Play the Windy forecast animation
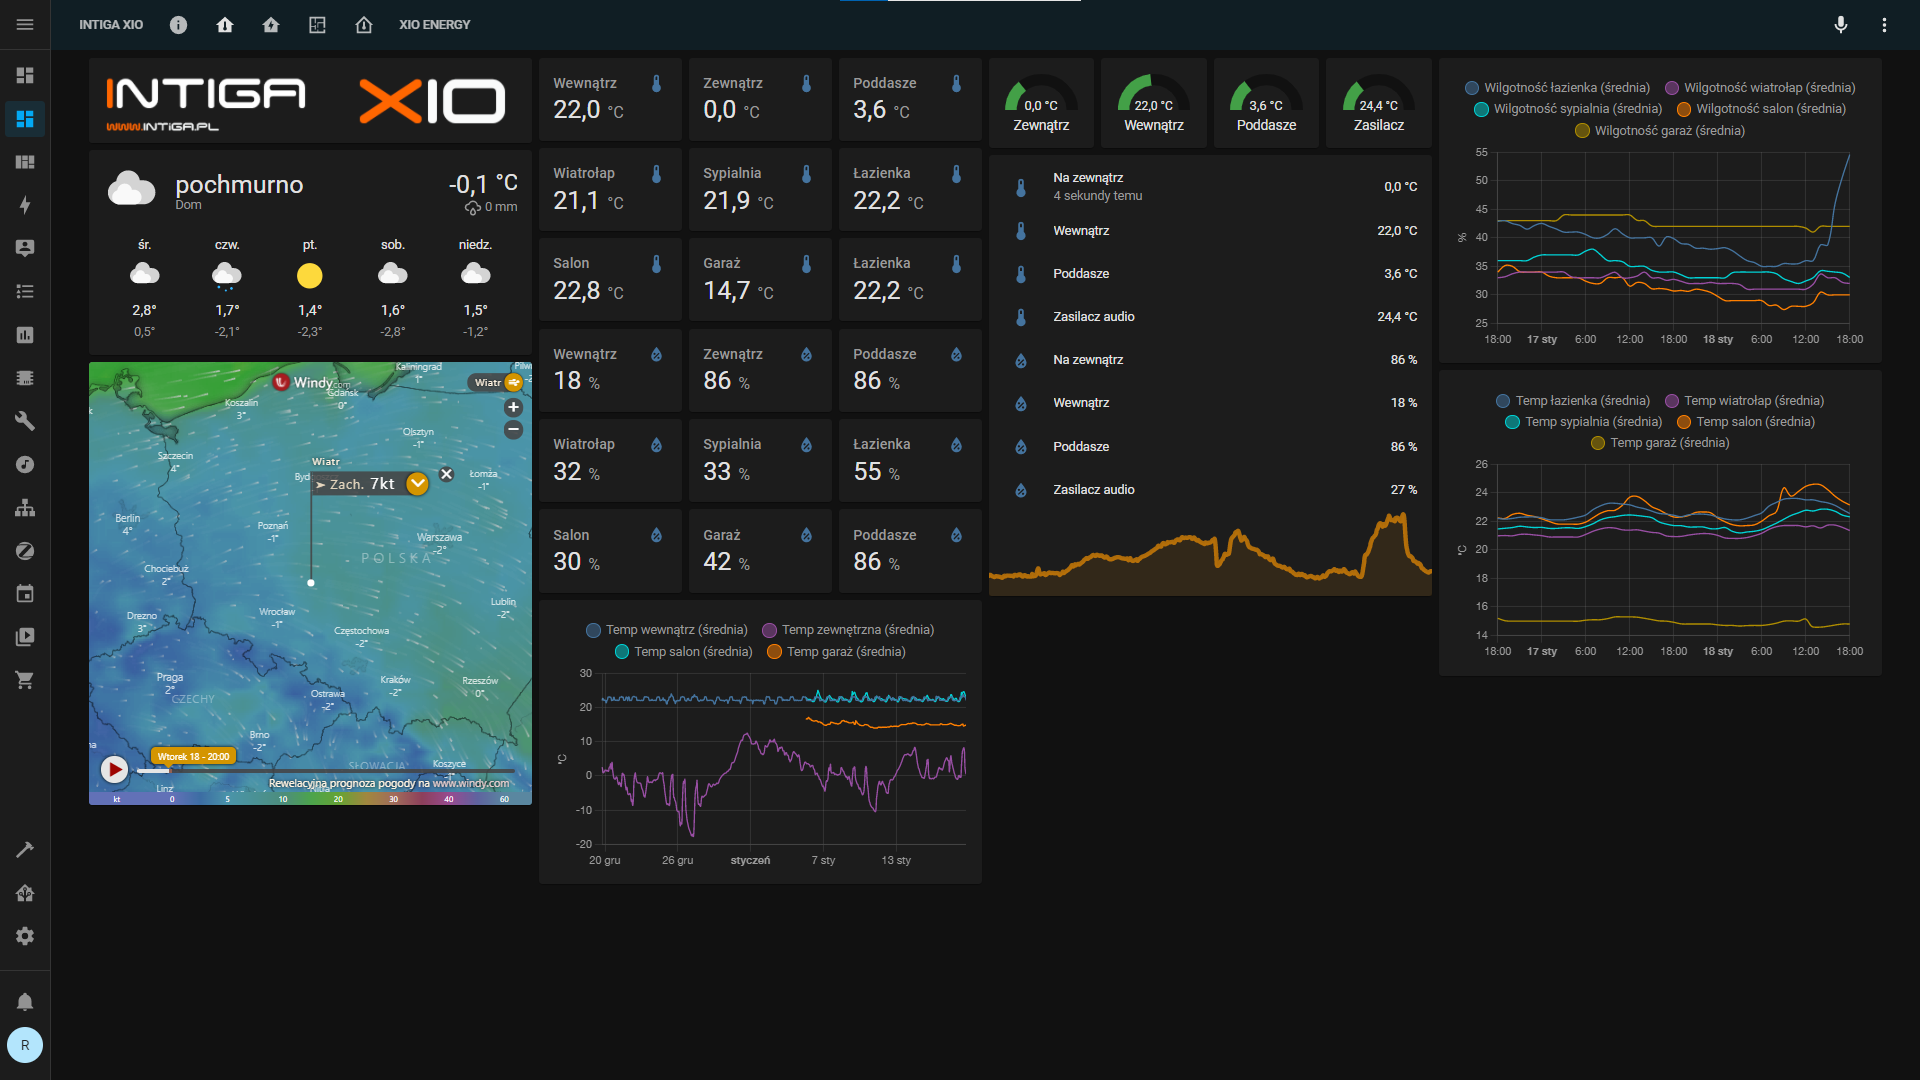The image size is (1920, 1080). coord(114,769)
